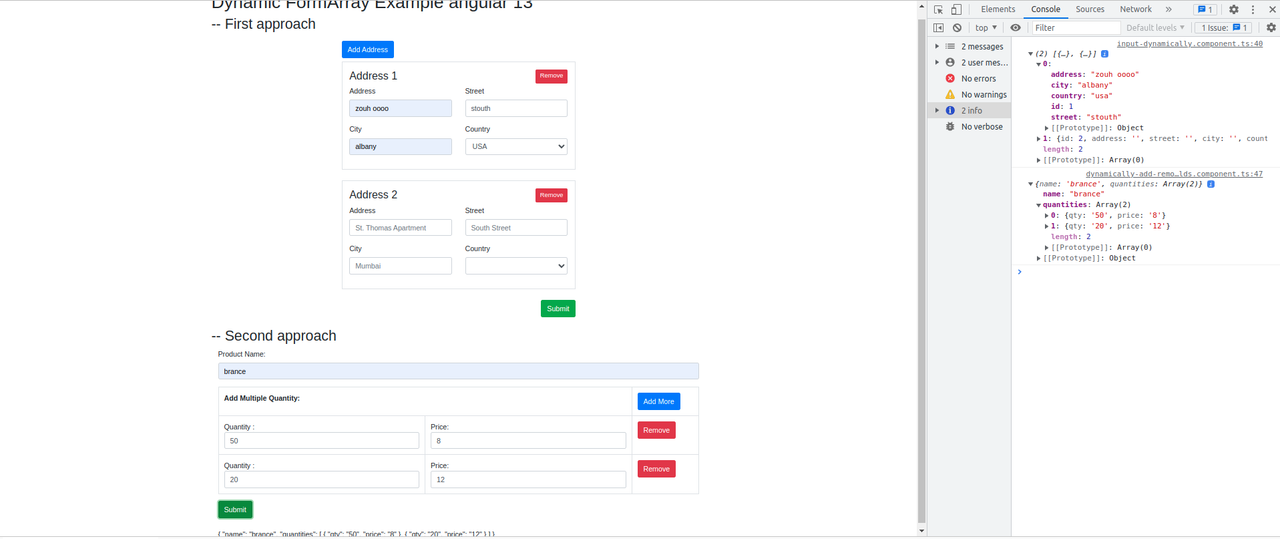This screenshot has height=539, width=1280.
Task: Switch to the Elements tab
Action: pyautogui.click(x=998, y=9)
